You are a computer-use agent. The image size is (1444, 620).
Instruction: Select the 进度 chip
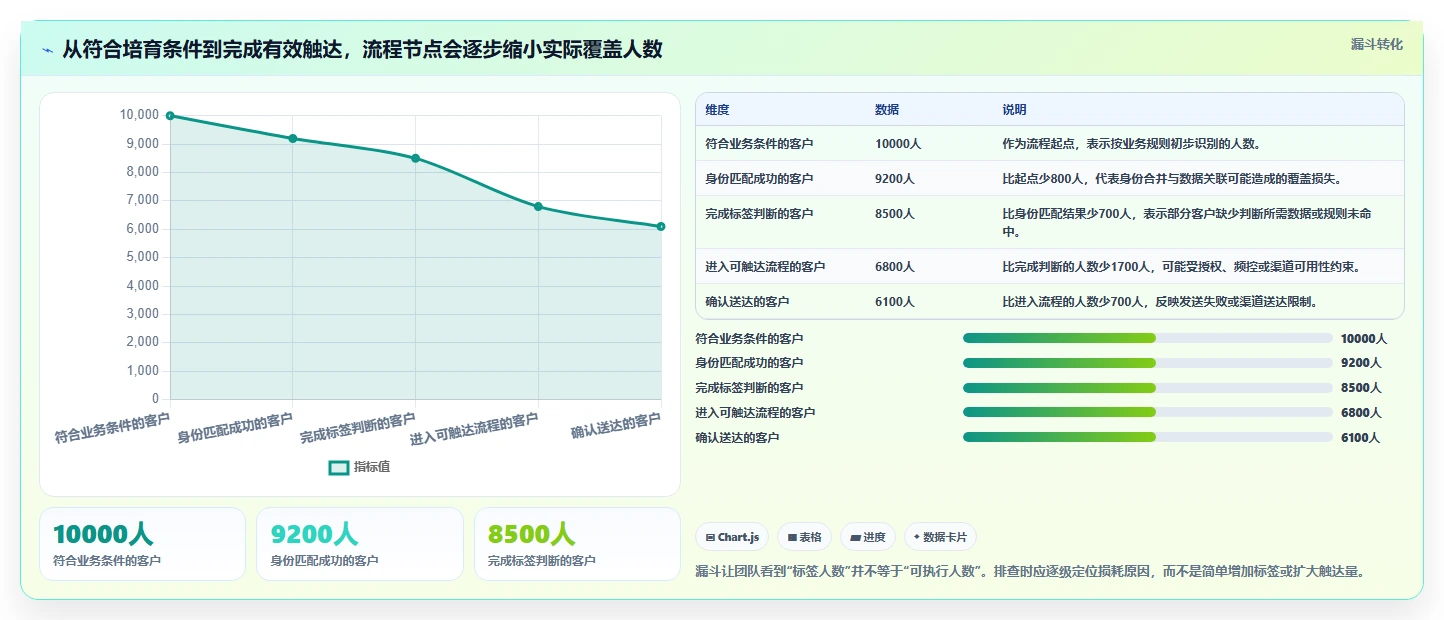[868, 537]
